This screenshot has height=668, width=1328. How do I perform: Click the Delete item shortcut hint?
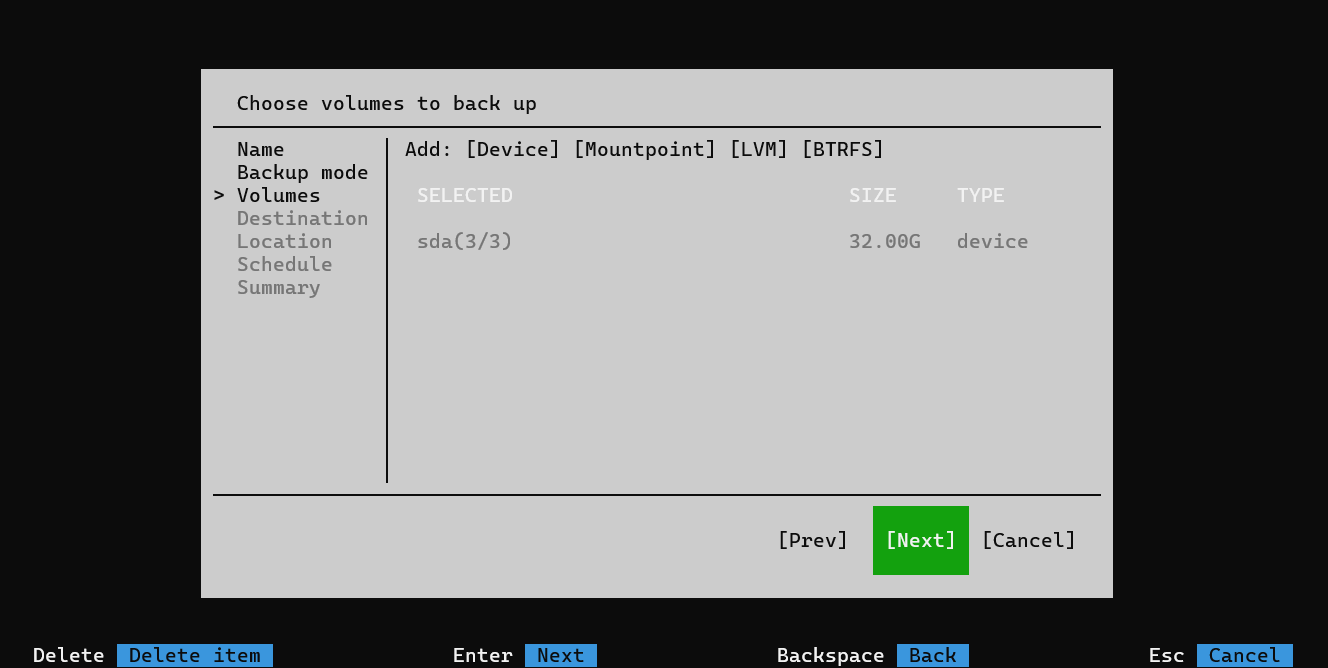(194, 655)
